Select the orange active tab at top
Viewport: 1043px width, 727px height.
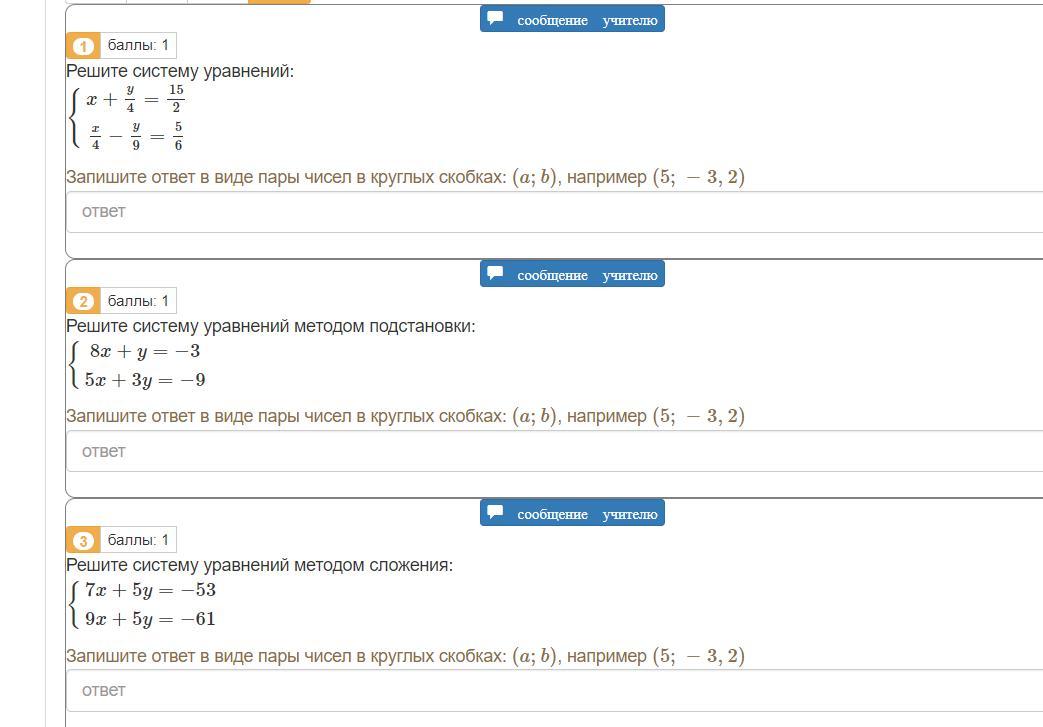click(x=279, y=2)
